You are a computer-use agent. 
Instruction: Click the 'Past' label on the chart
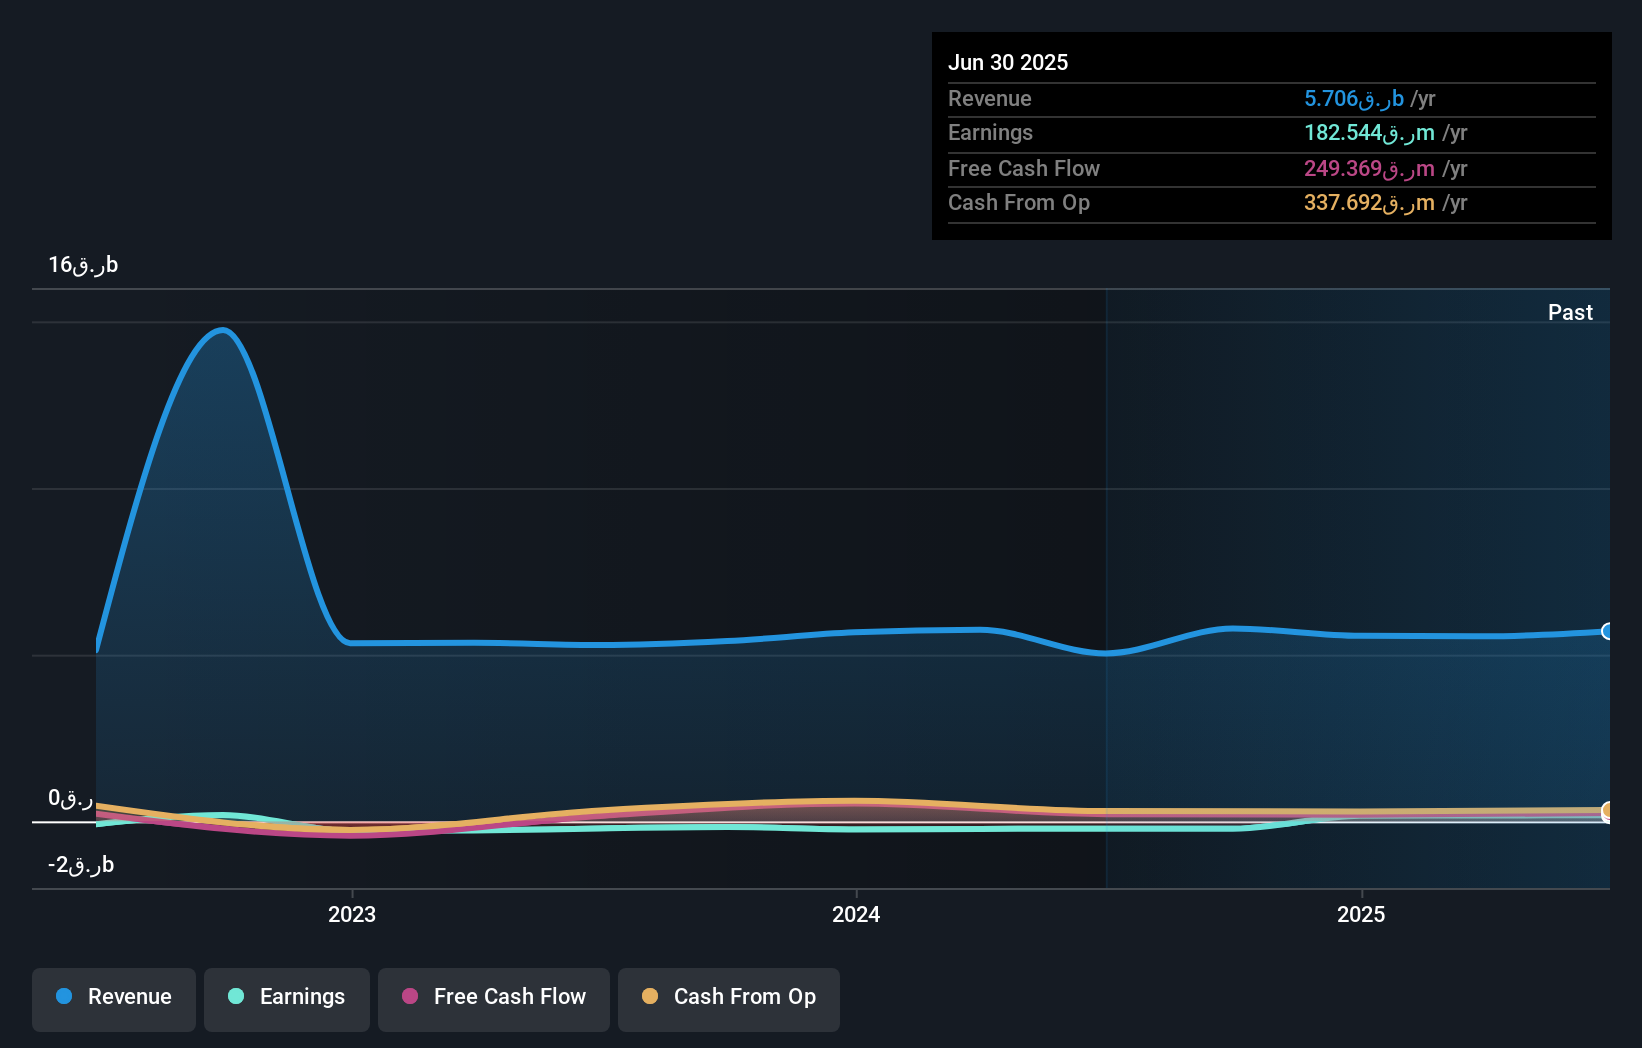tap(1570, 312)
